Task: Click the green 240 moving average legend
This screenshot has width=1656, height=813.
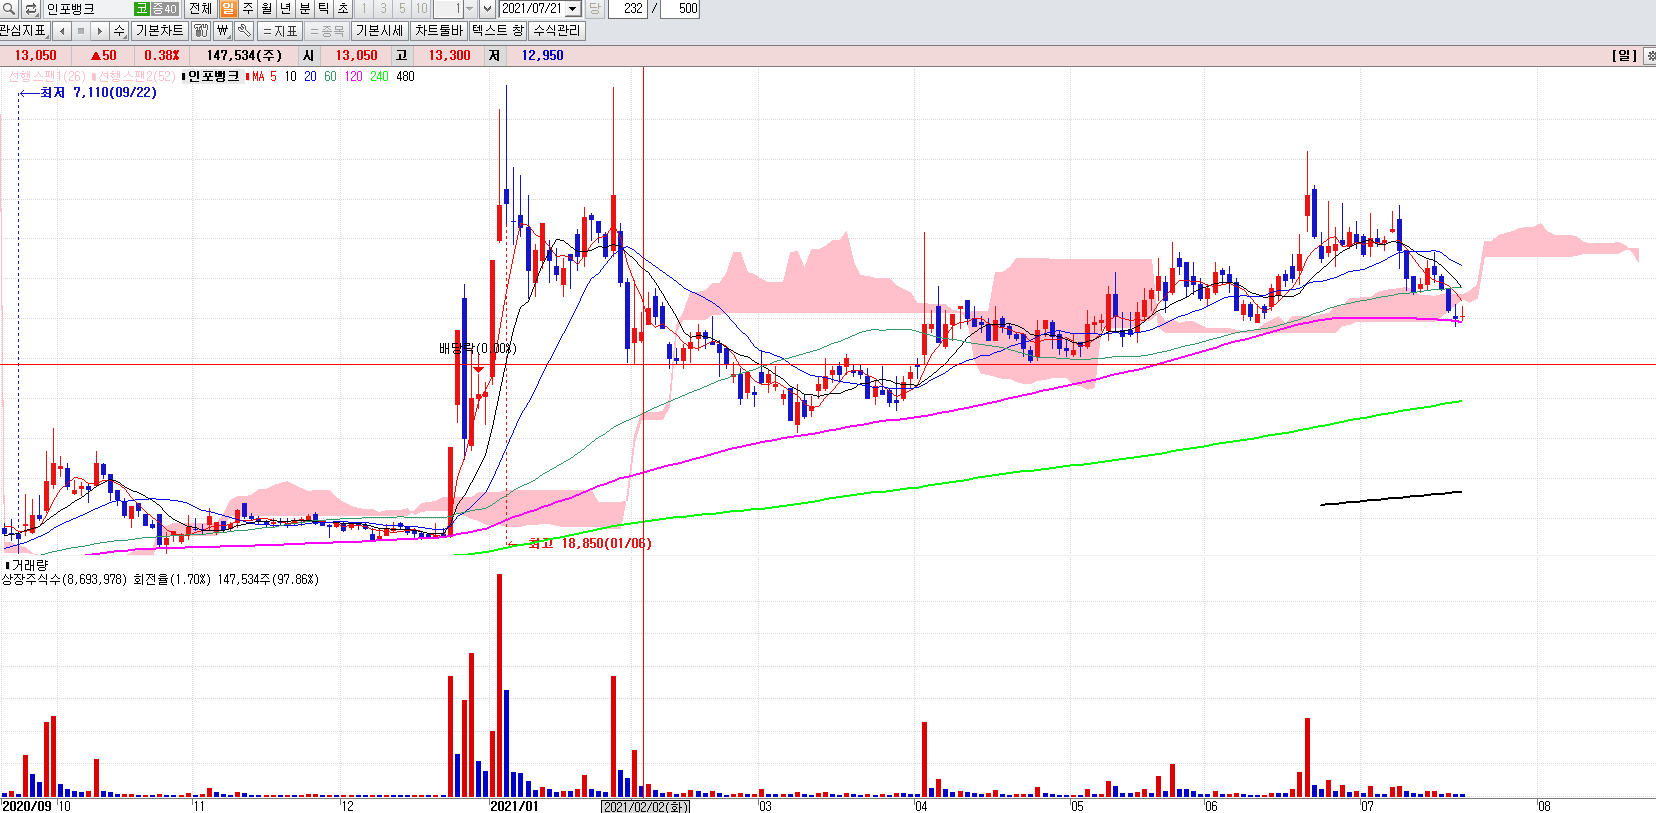Action: click(379, 76)
